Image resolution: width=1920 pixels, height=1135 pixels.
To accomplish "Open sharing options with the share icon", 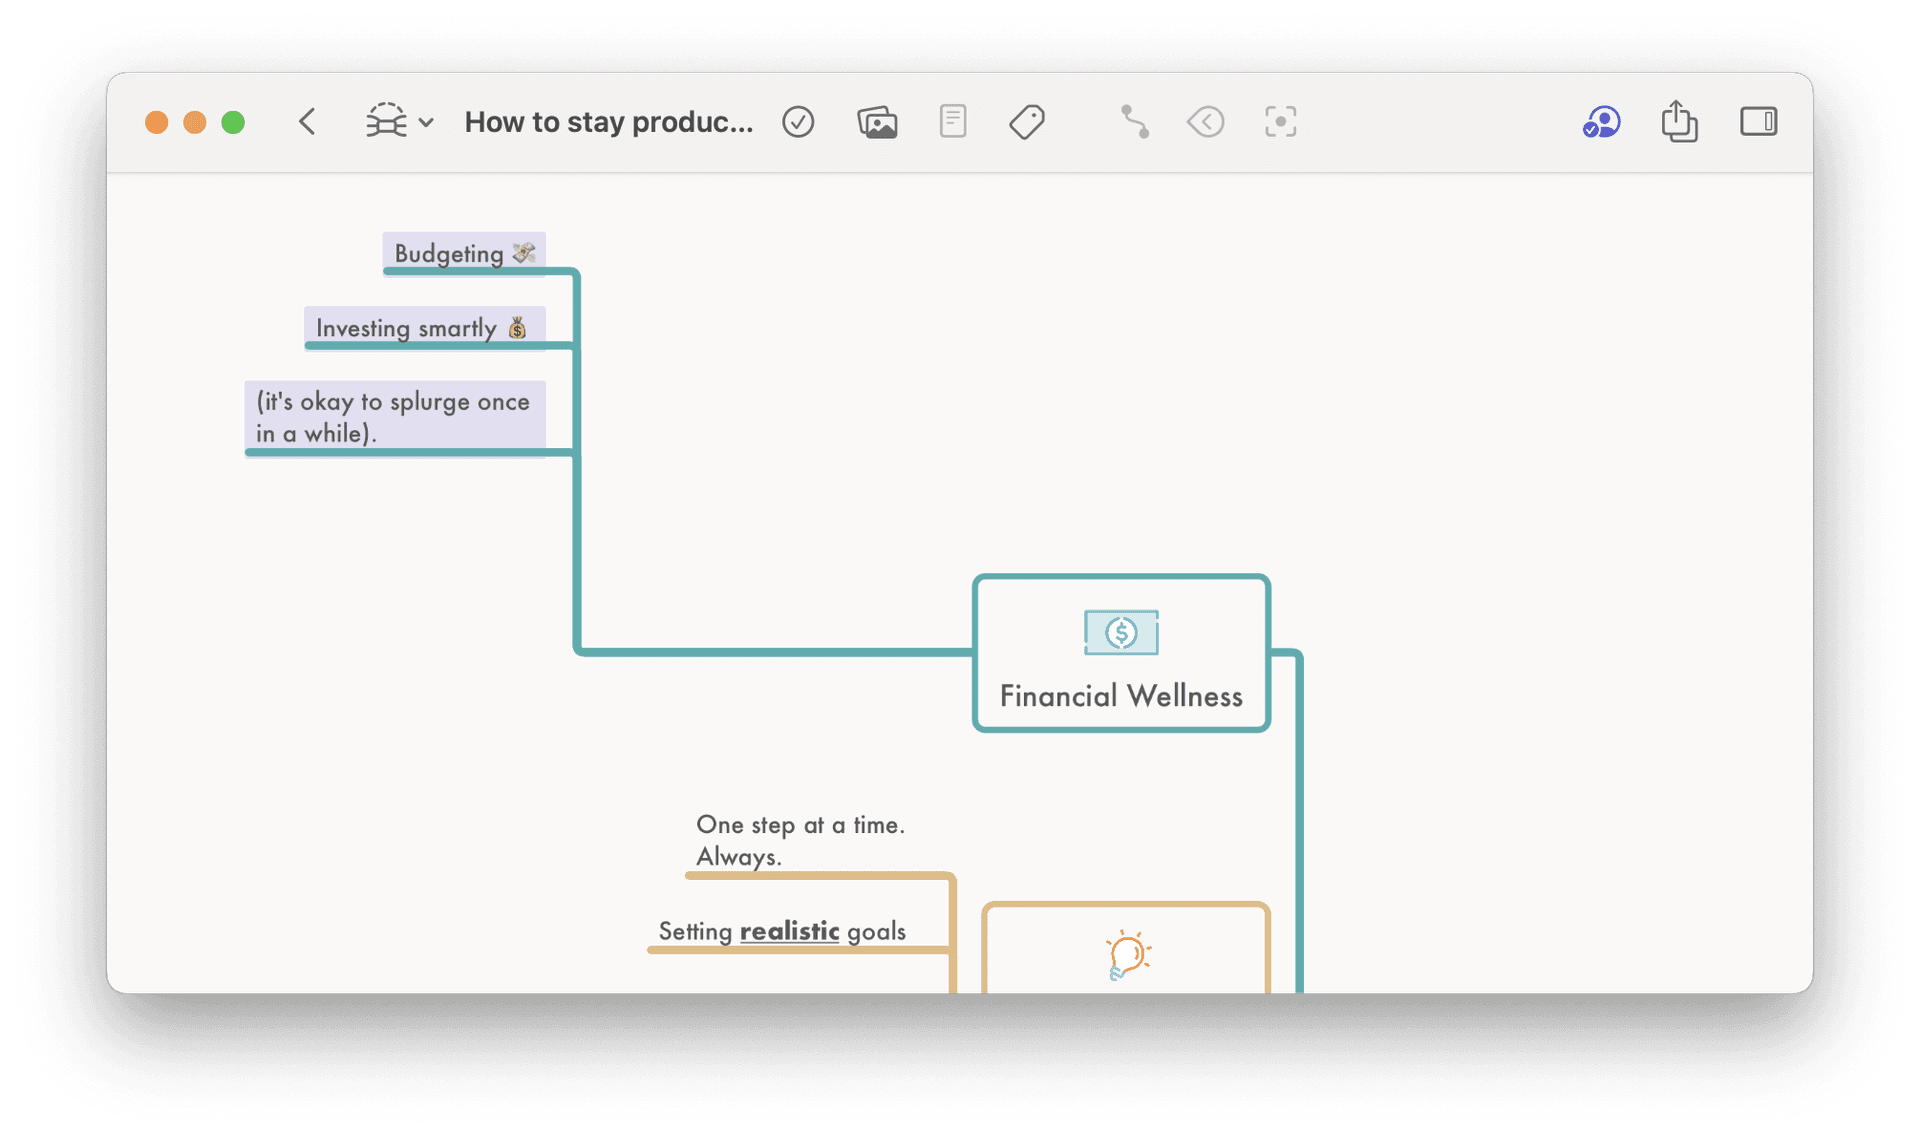I will pos(1679,121).
